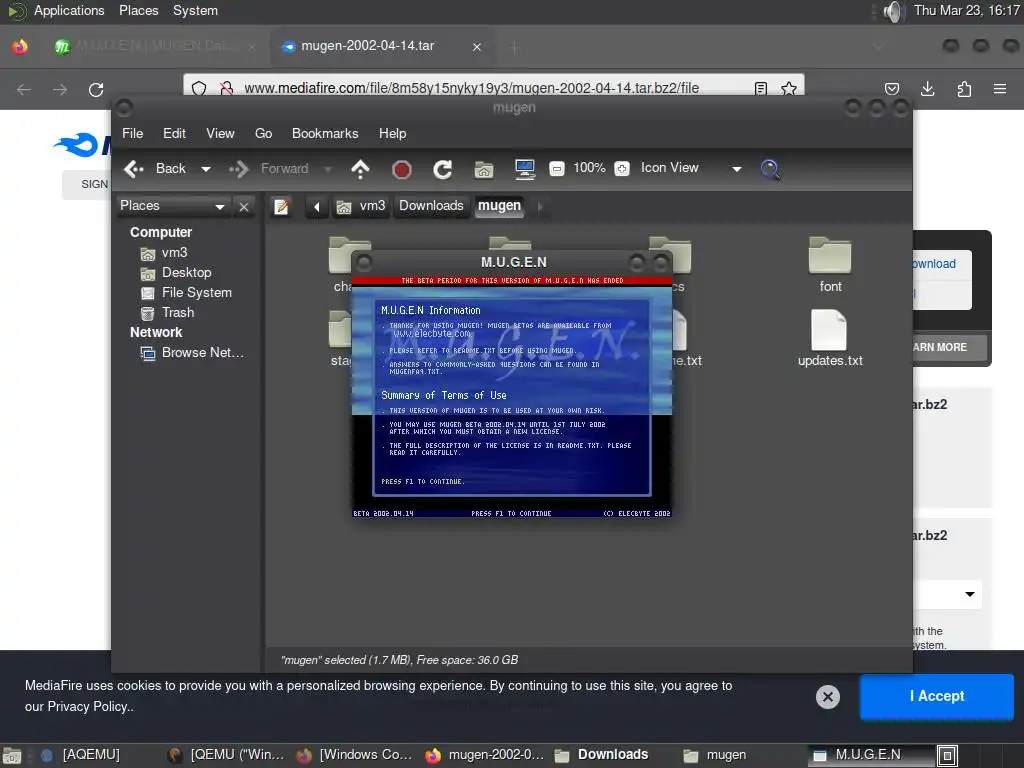Reset zoom via the 100% label
Screen dimensions: 1024x768
589,168
